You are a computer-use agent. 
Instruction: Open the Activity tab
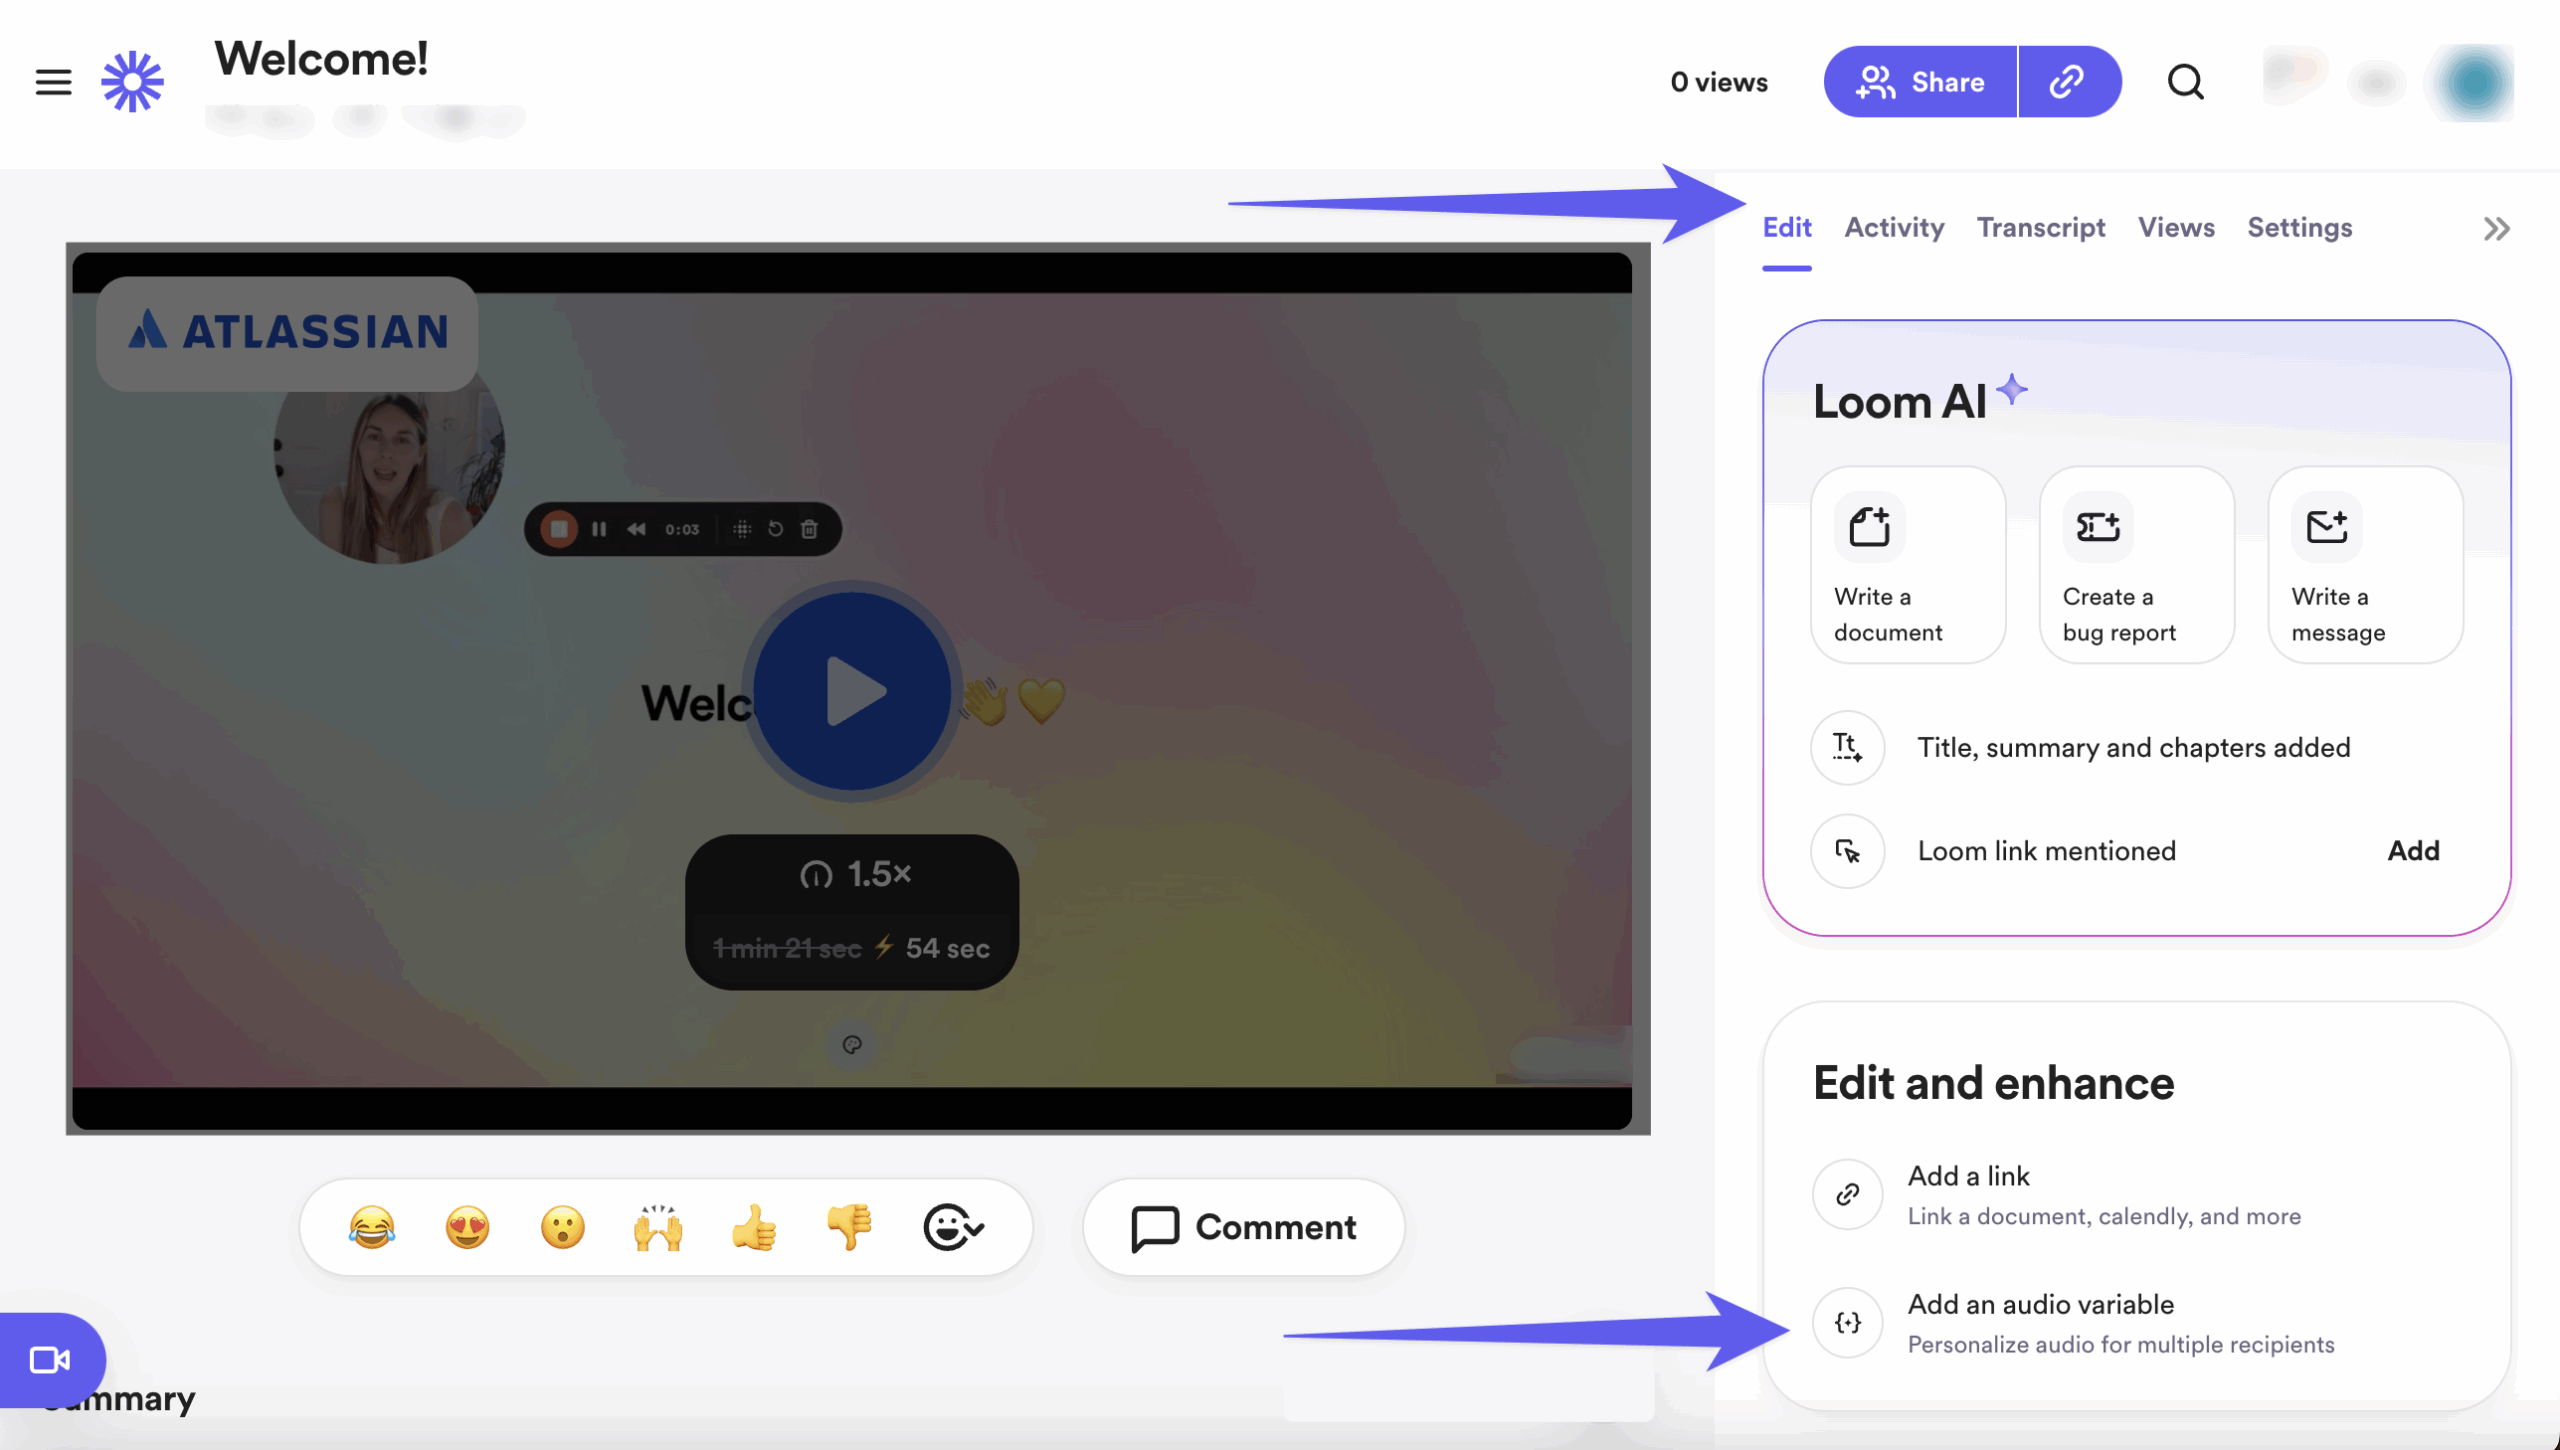coord(1893,228)
